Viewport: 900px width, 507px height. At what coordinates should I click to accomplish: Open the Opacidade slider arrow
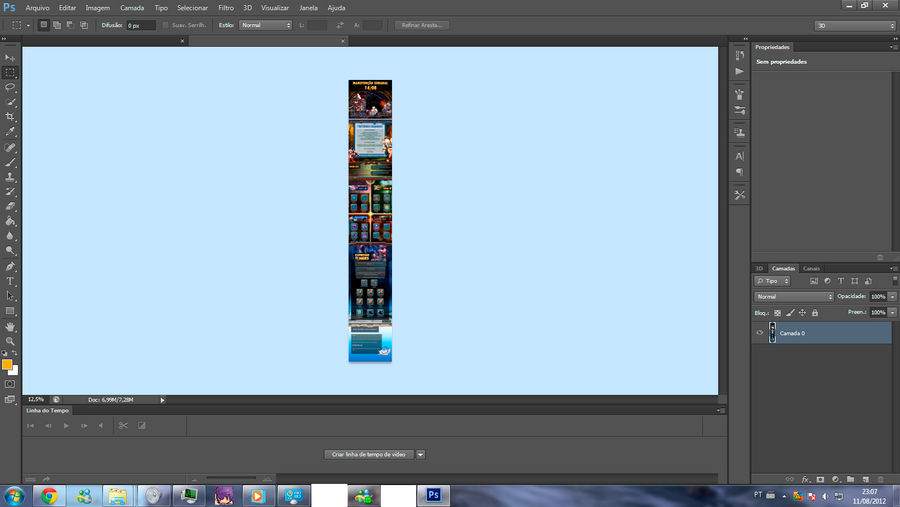892,297
